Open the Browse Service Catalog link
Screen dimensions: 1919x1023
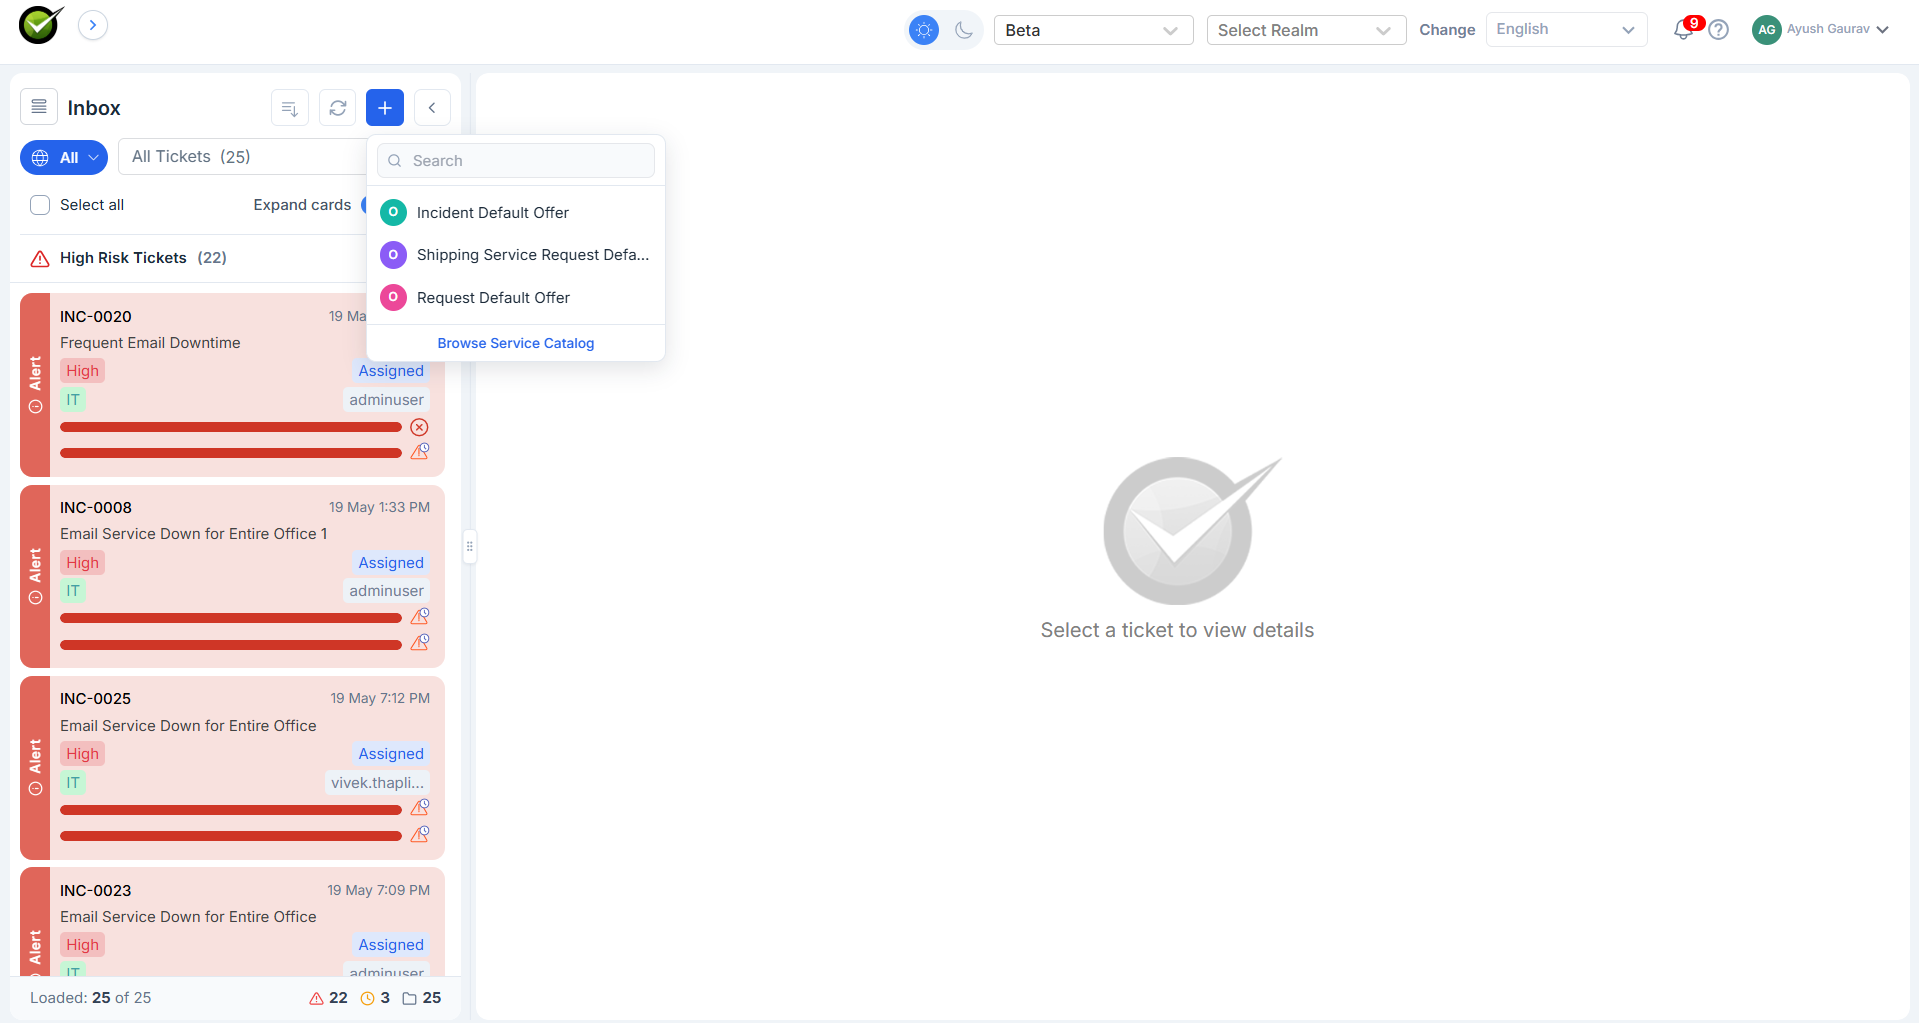(x=516, y=343)
